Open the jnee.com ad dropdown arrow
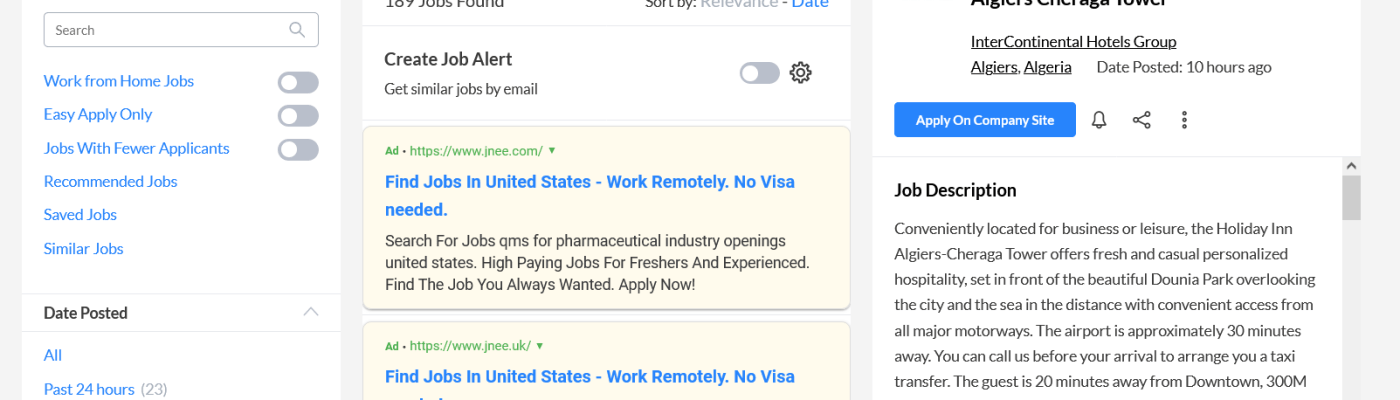The image size is (1400, 400). click(x=552, y=151)
